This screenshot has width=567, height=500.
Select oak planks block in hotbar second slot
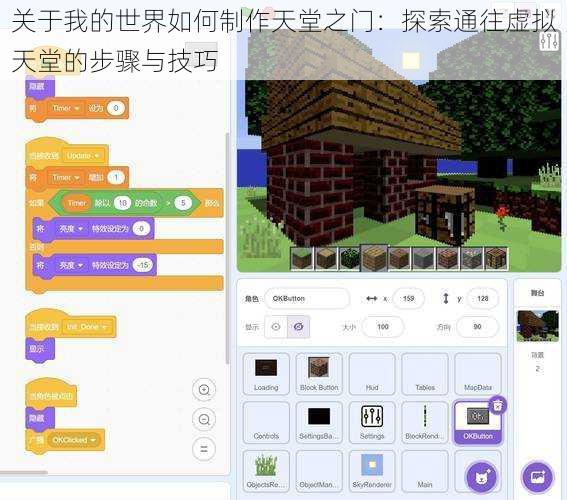[x=326, y=259]
